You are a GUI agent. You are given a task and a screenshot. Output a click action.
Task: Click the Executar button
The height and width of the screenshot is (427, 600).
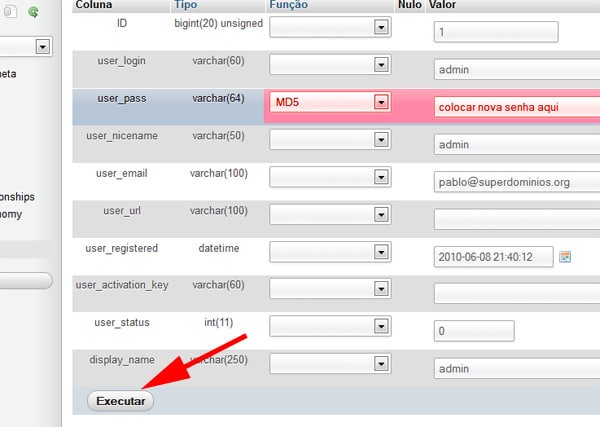pyautogui.click(x=121, y=401)
